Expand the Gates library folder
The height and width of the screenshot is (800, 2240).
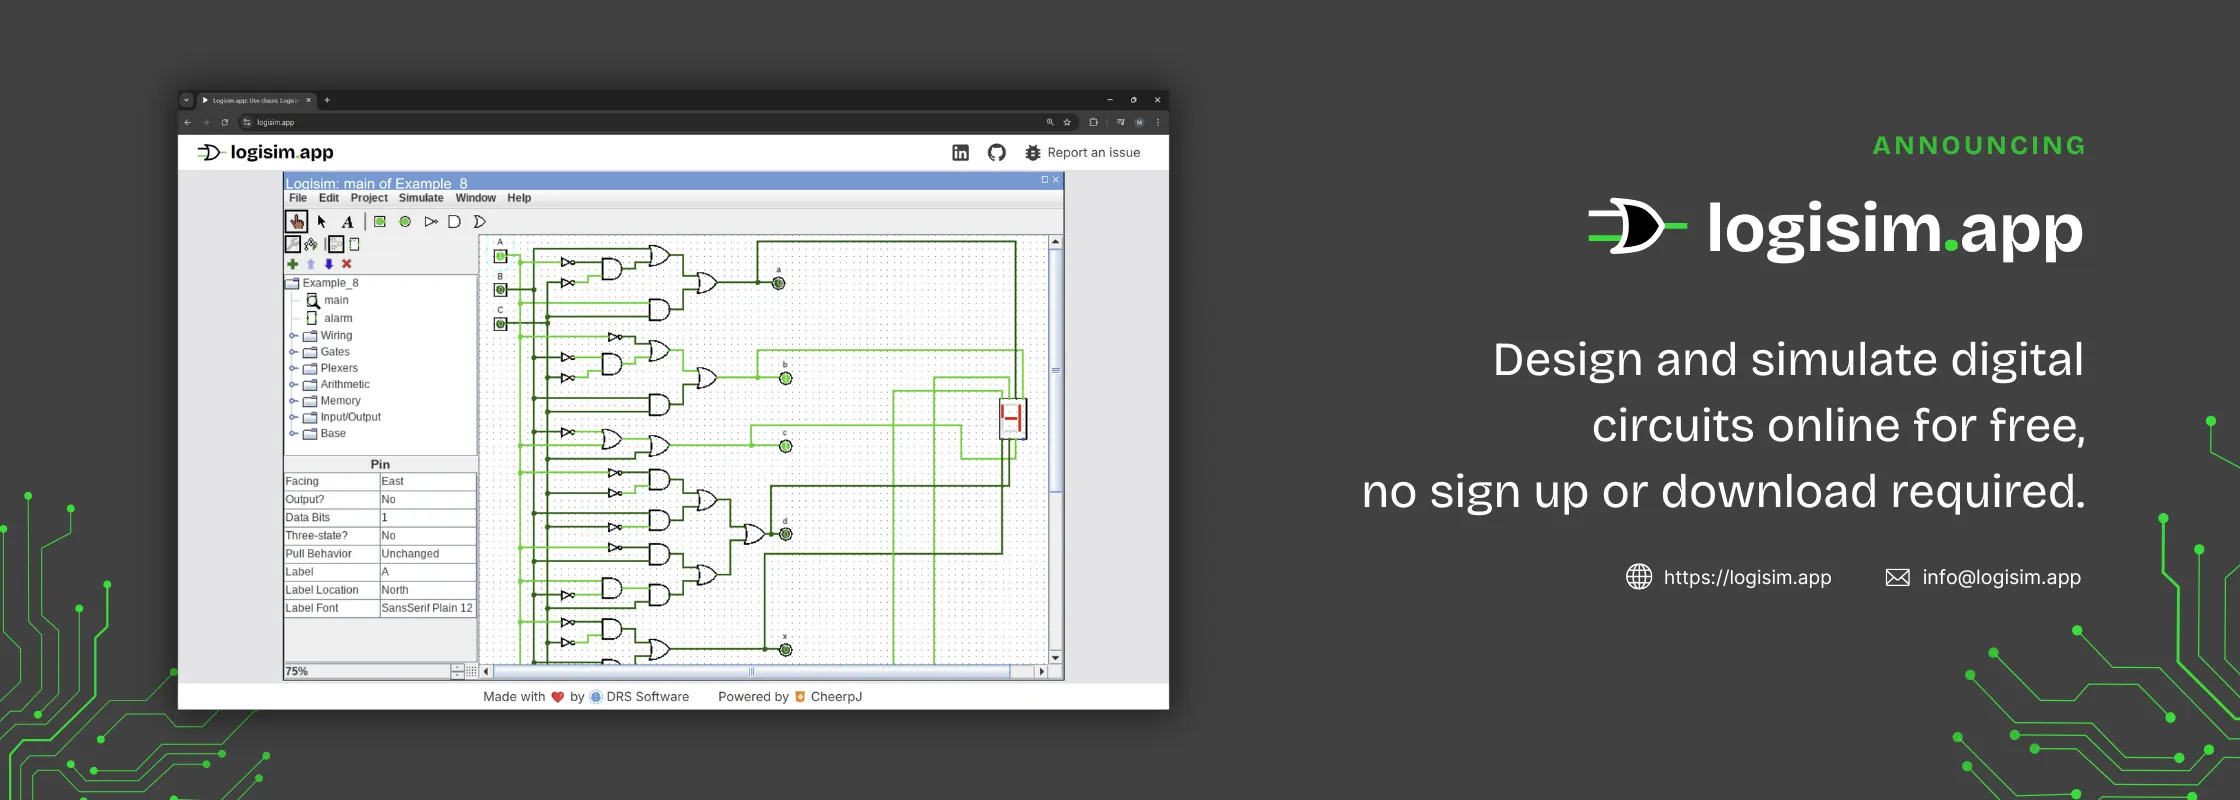[x=294, y=352]
